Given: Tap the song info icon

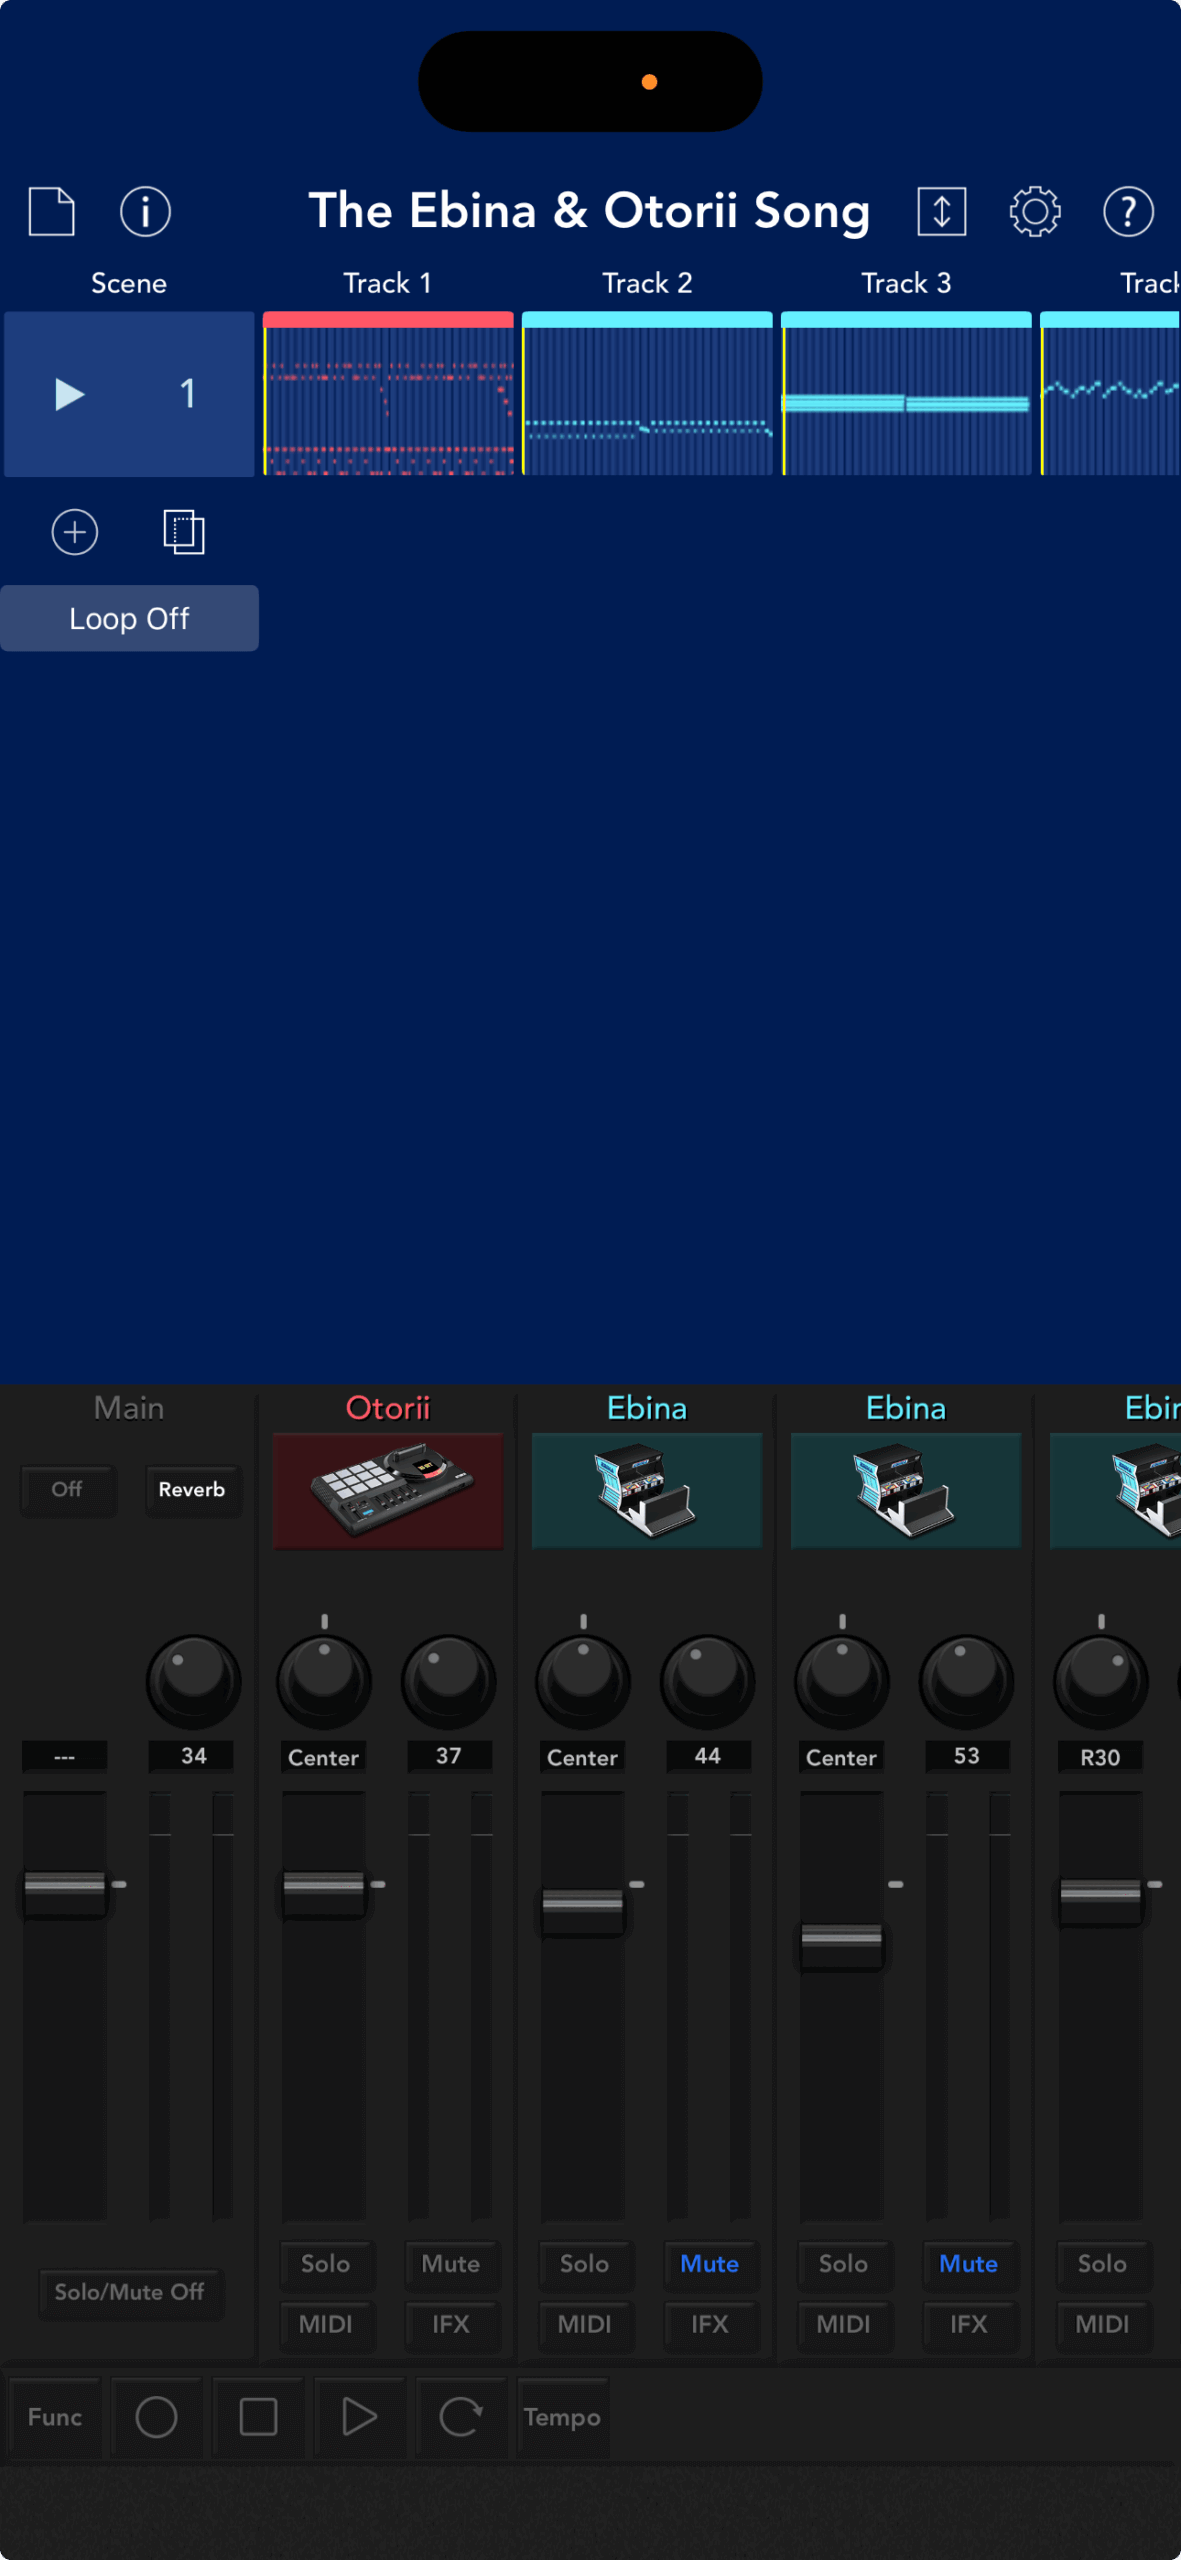Looking at the screenshot, I should [145, 211].
